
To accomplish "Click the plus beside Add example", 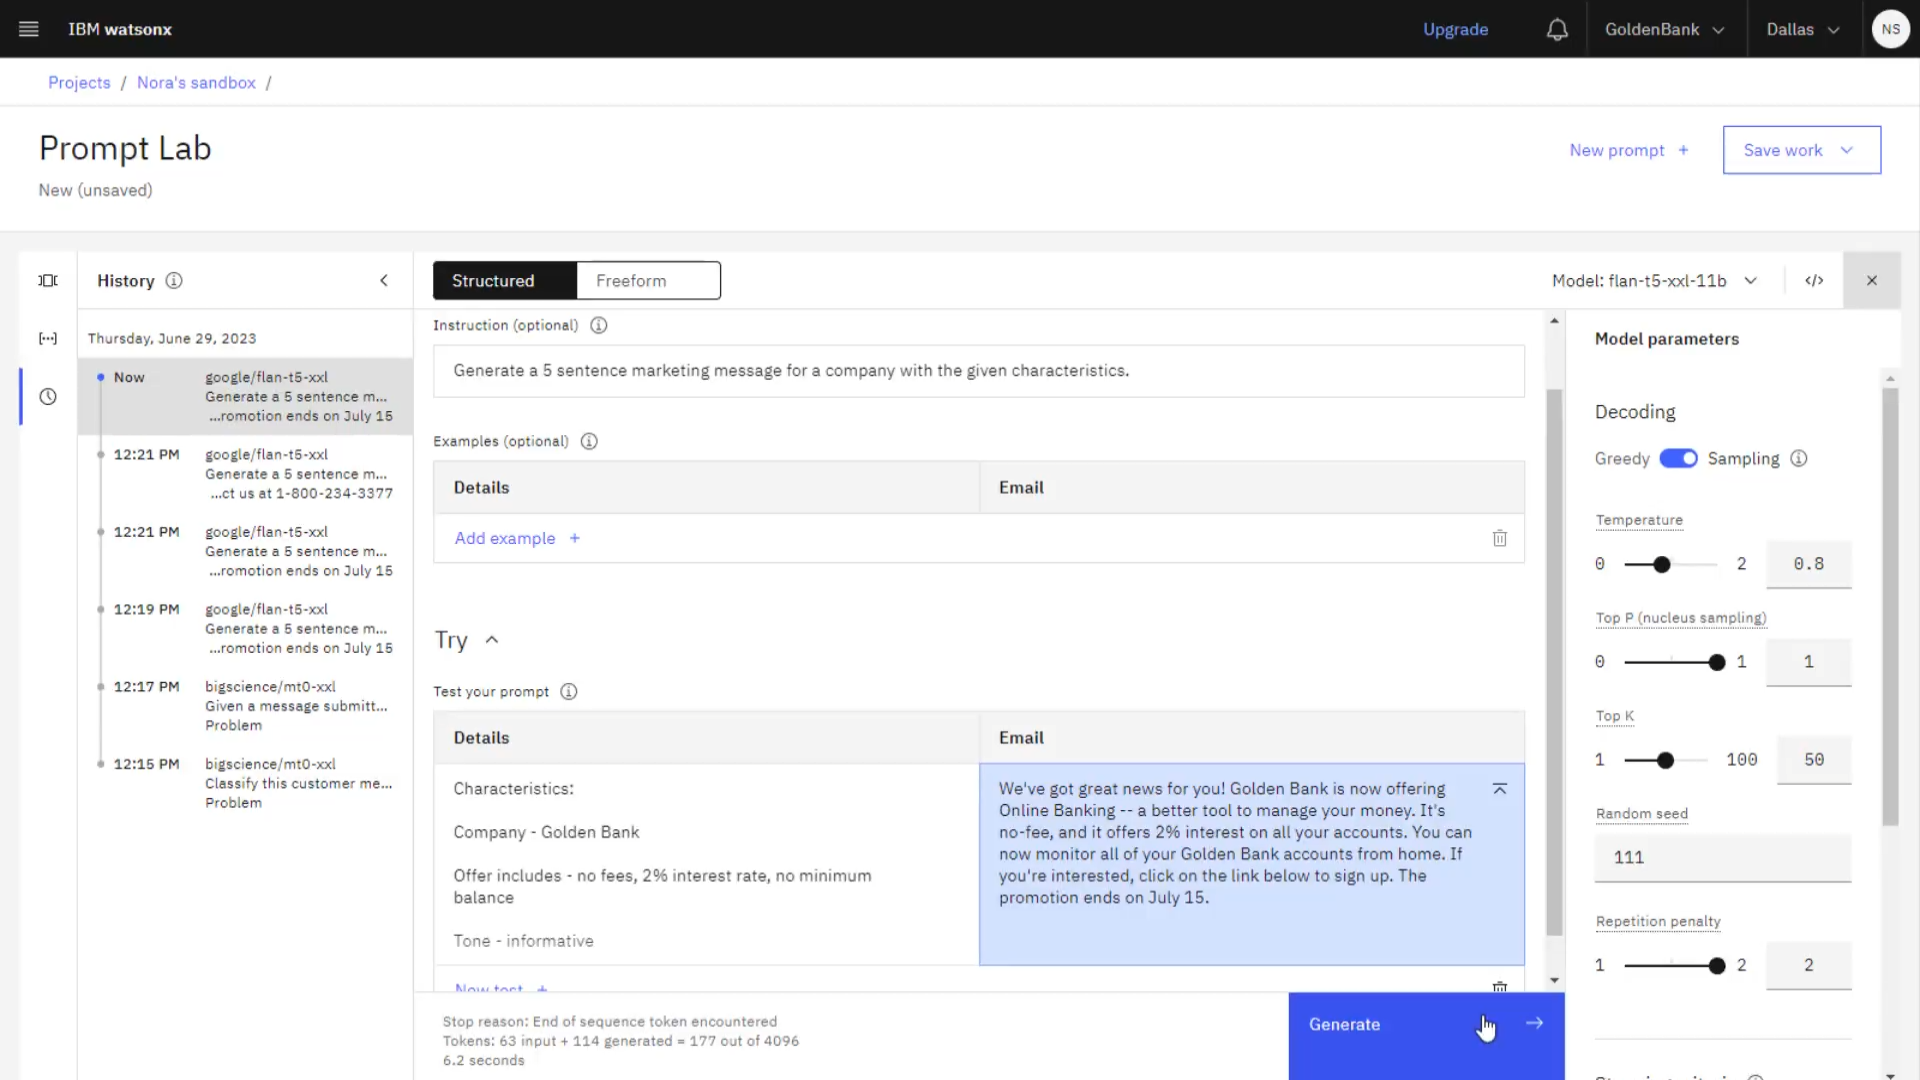I will coord(575,538).
